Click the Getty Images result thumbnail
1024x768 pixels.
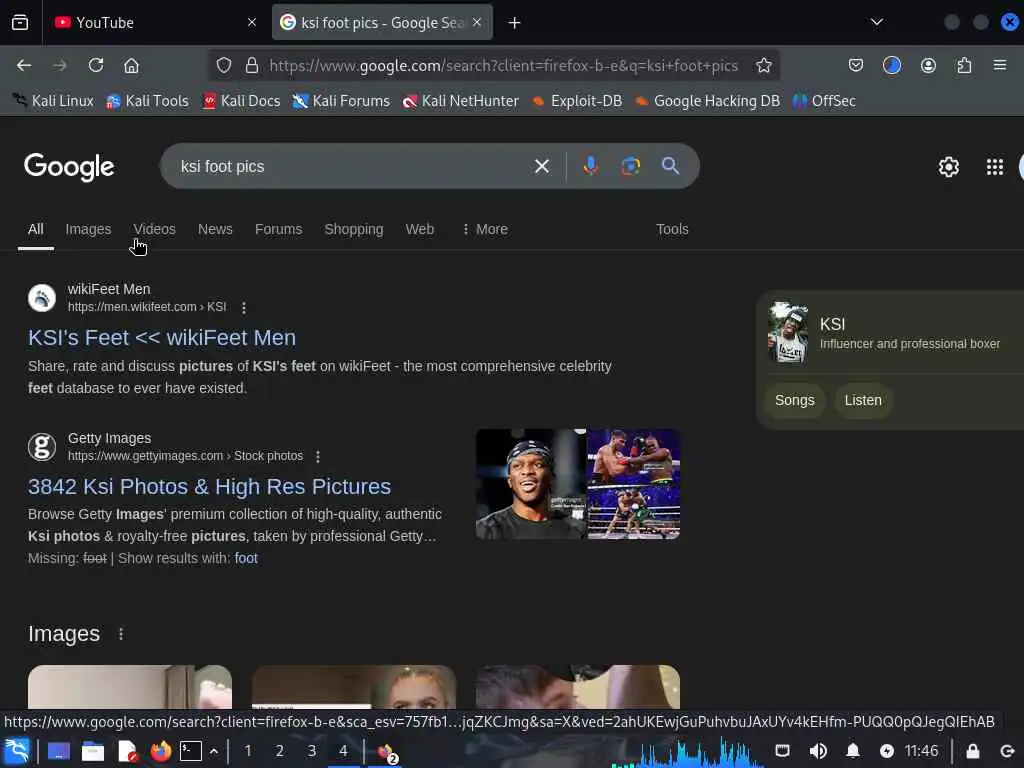click(578, 484)
